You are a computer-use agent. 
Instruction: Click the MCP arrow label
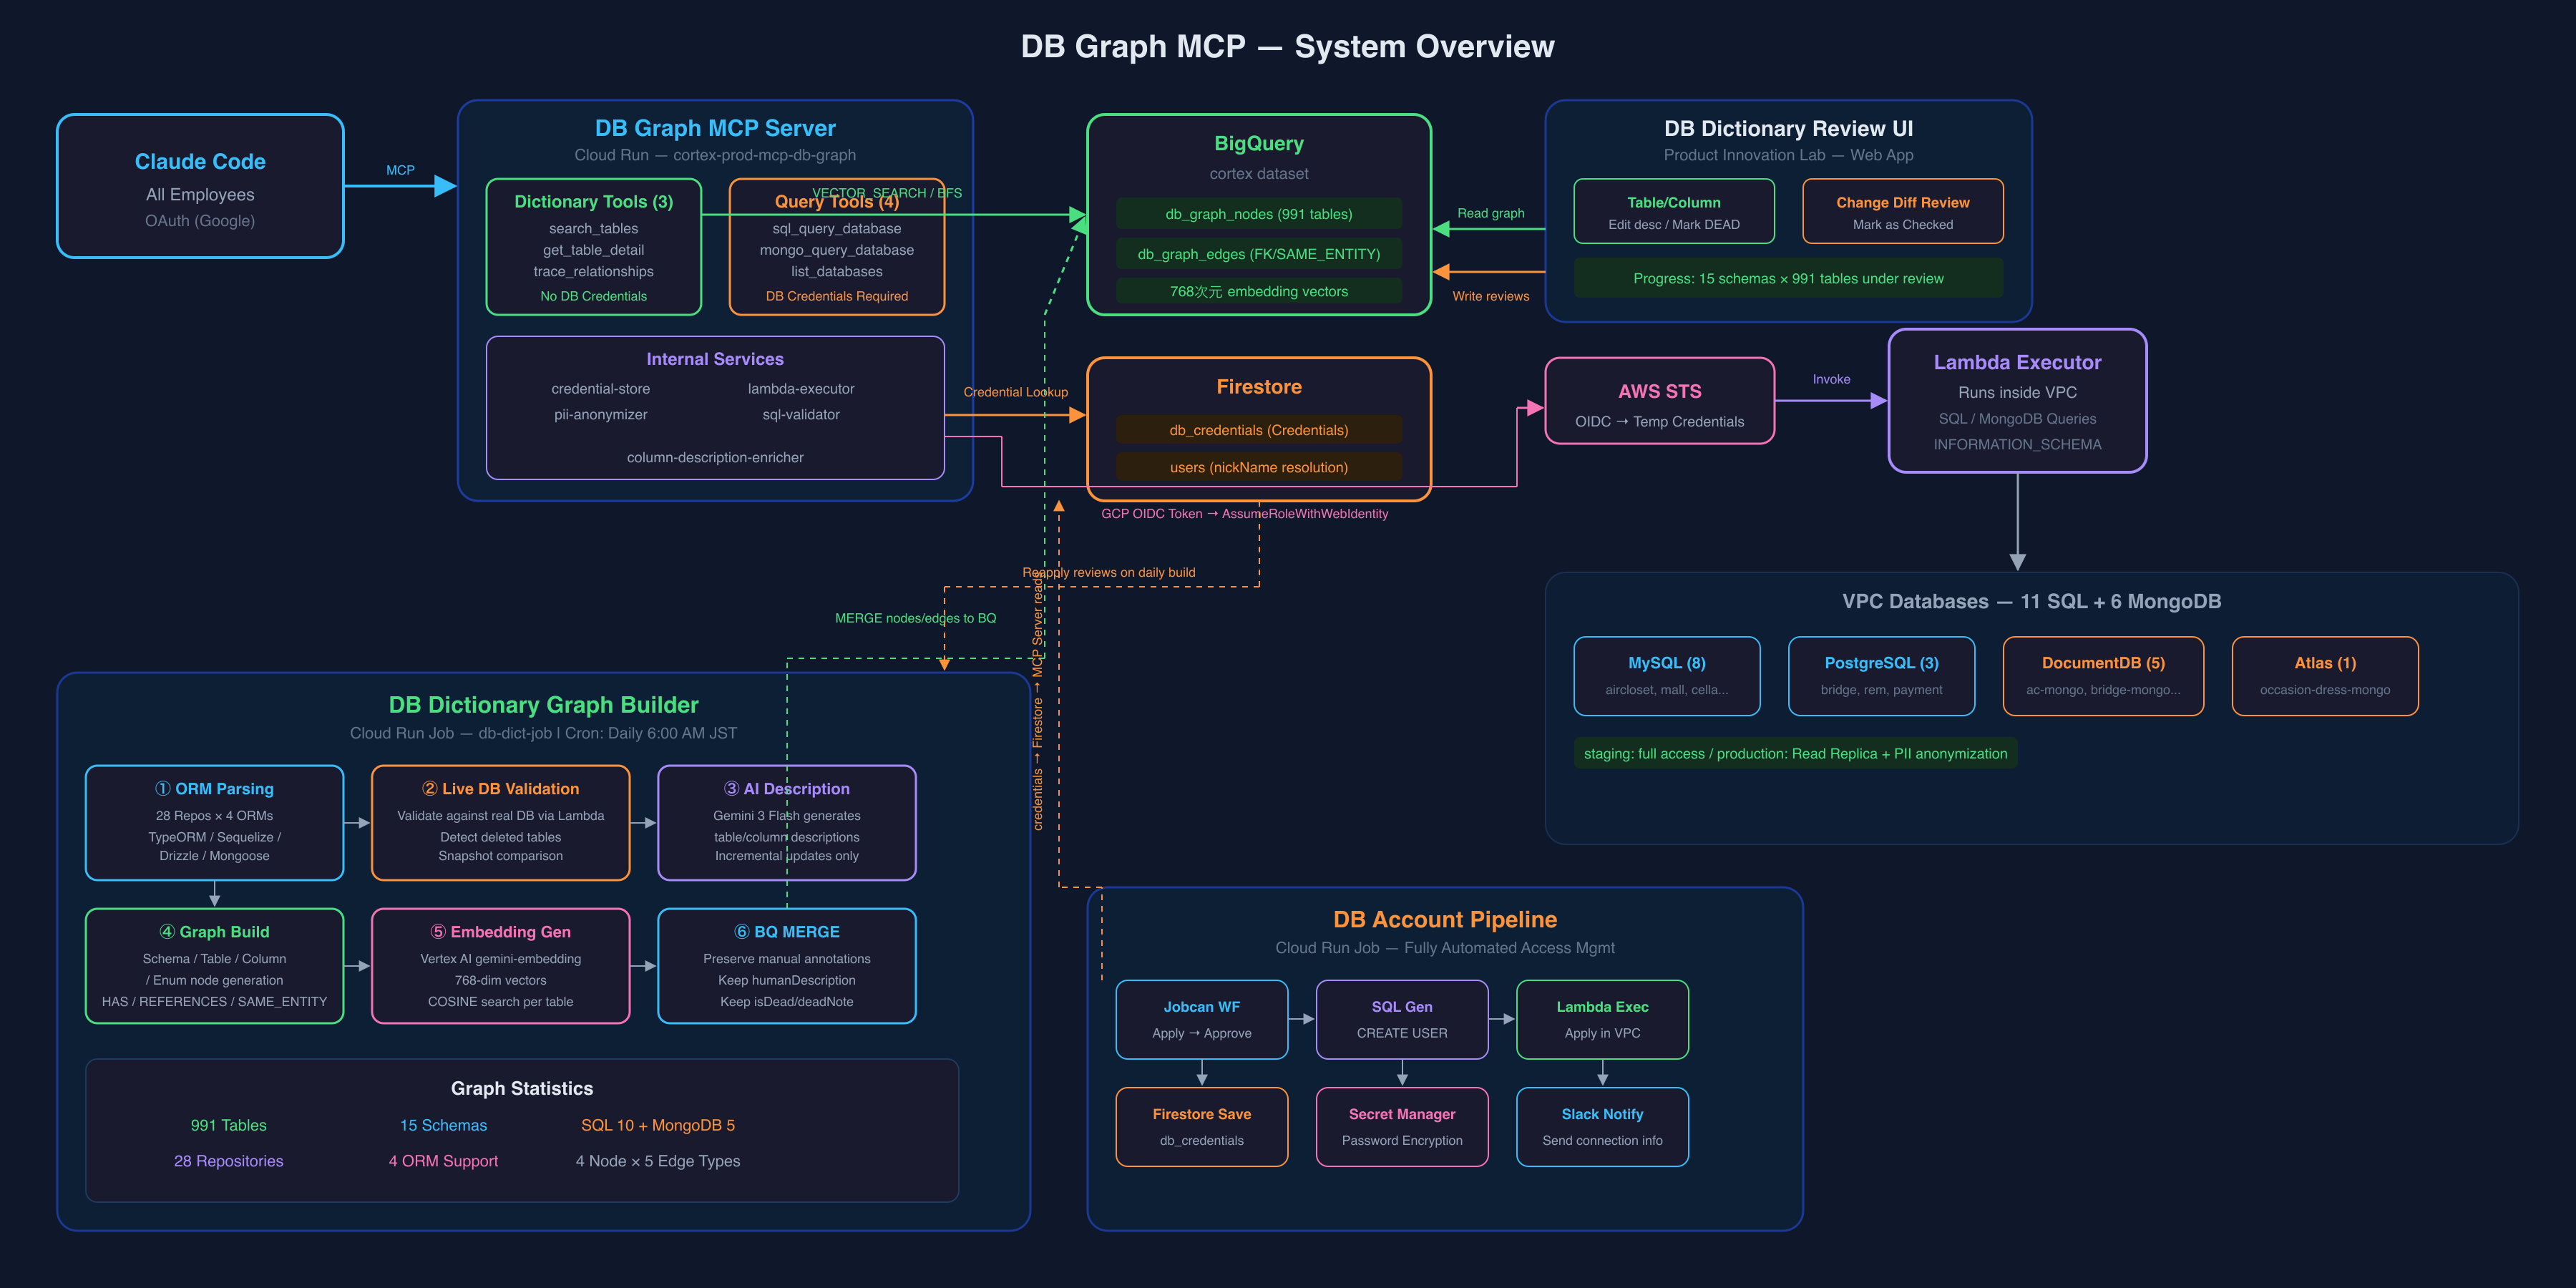(x=400, y=170)
